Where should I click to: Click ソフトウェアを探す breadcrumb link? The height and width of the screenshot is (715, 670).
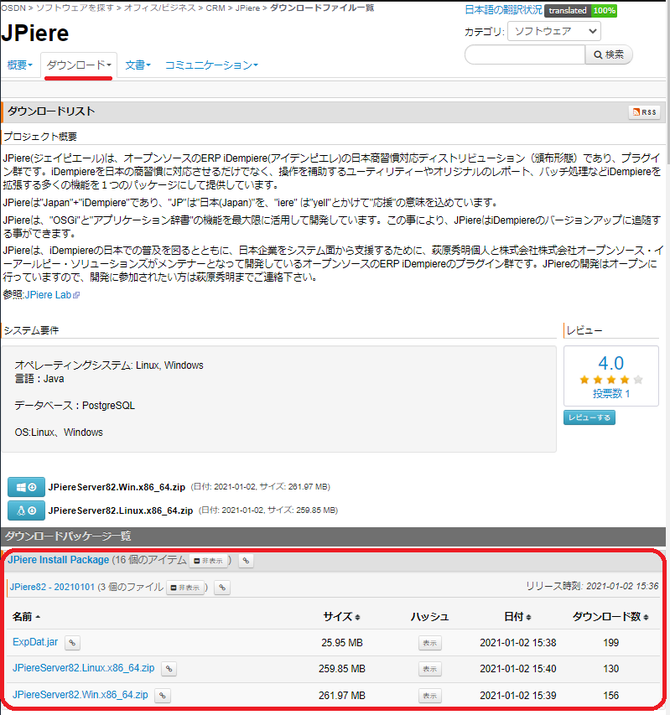point(75,8)
